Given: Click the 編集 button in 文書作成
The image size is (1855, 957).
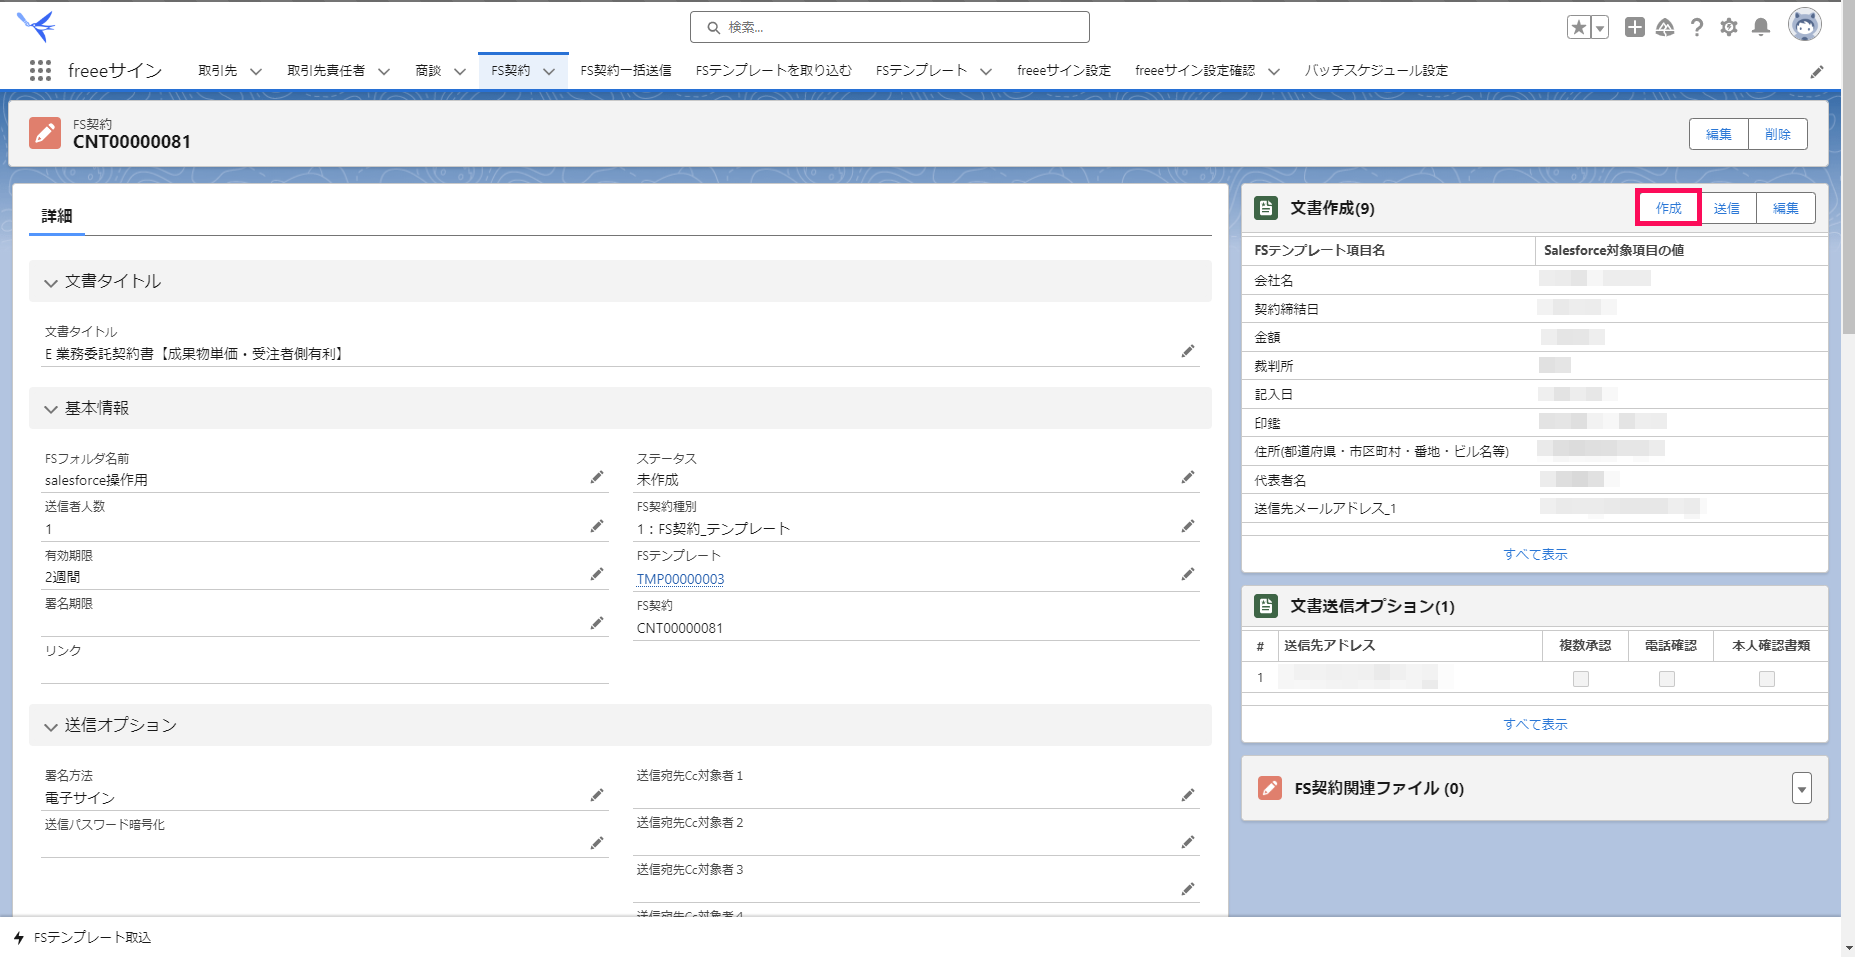Looking at the screenshot, I should pyautogui.click(x=1786, y=208).
